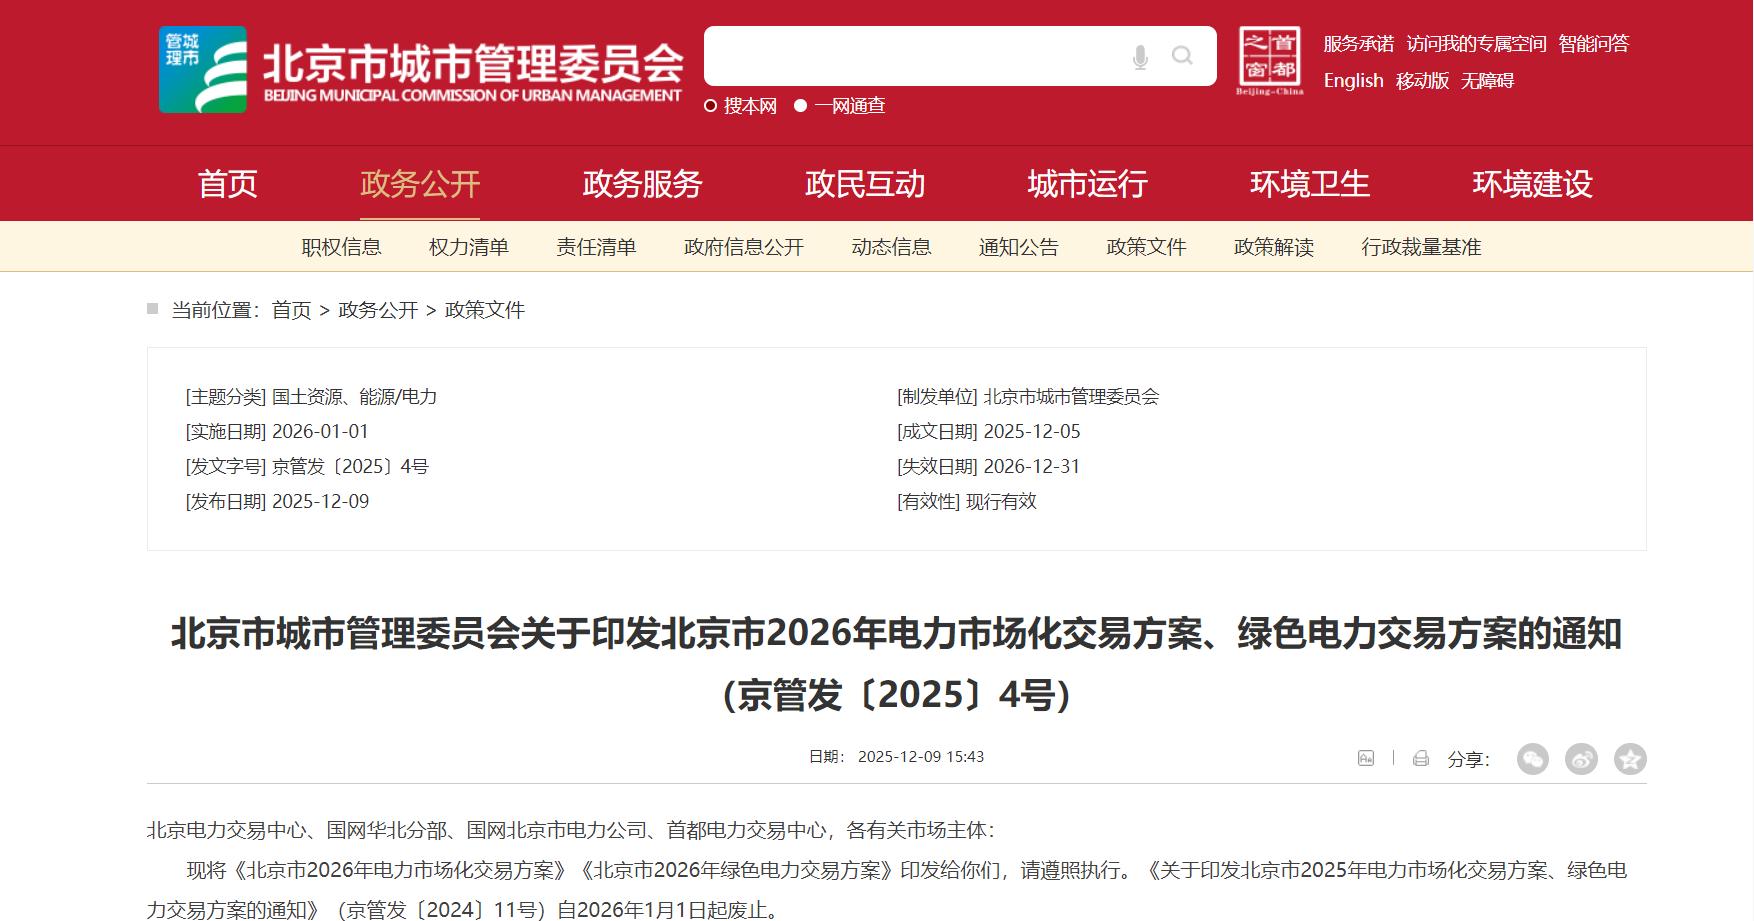This screenshot has height=921, width=1754.
Task: Select the 一网通查 radio option
Action: [800, 106]
